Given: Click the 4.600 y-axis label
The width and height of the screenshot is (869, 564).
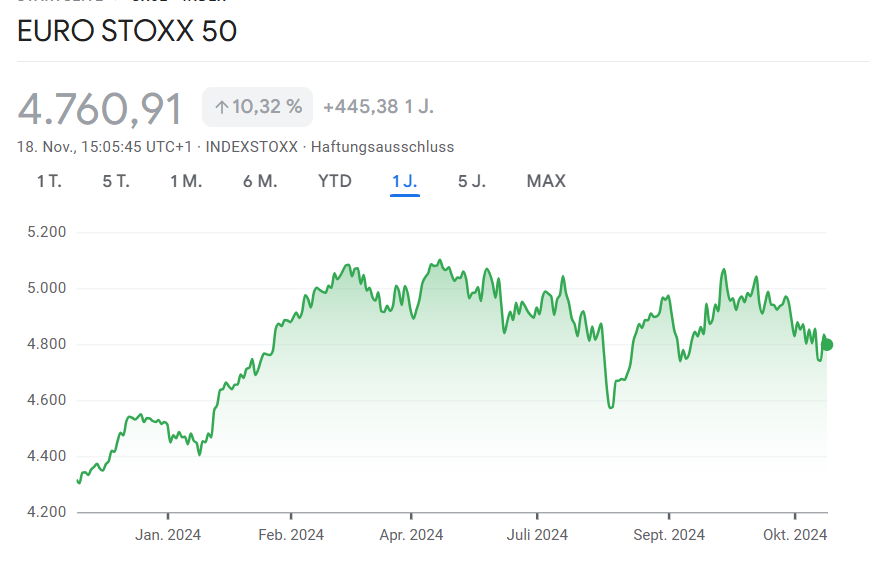Looking at the screenshot, I should click(x=47, y=399).
